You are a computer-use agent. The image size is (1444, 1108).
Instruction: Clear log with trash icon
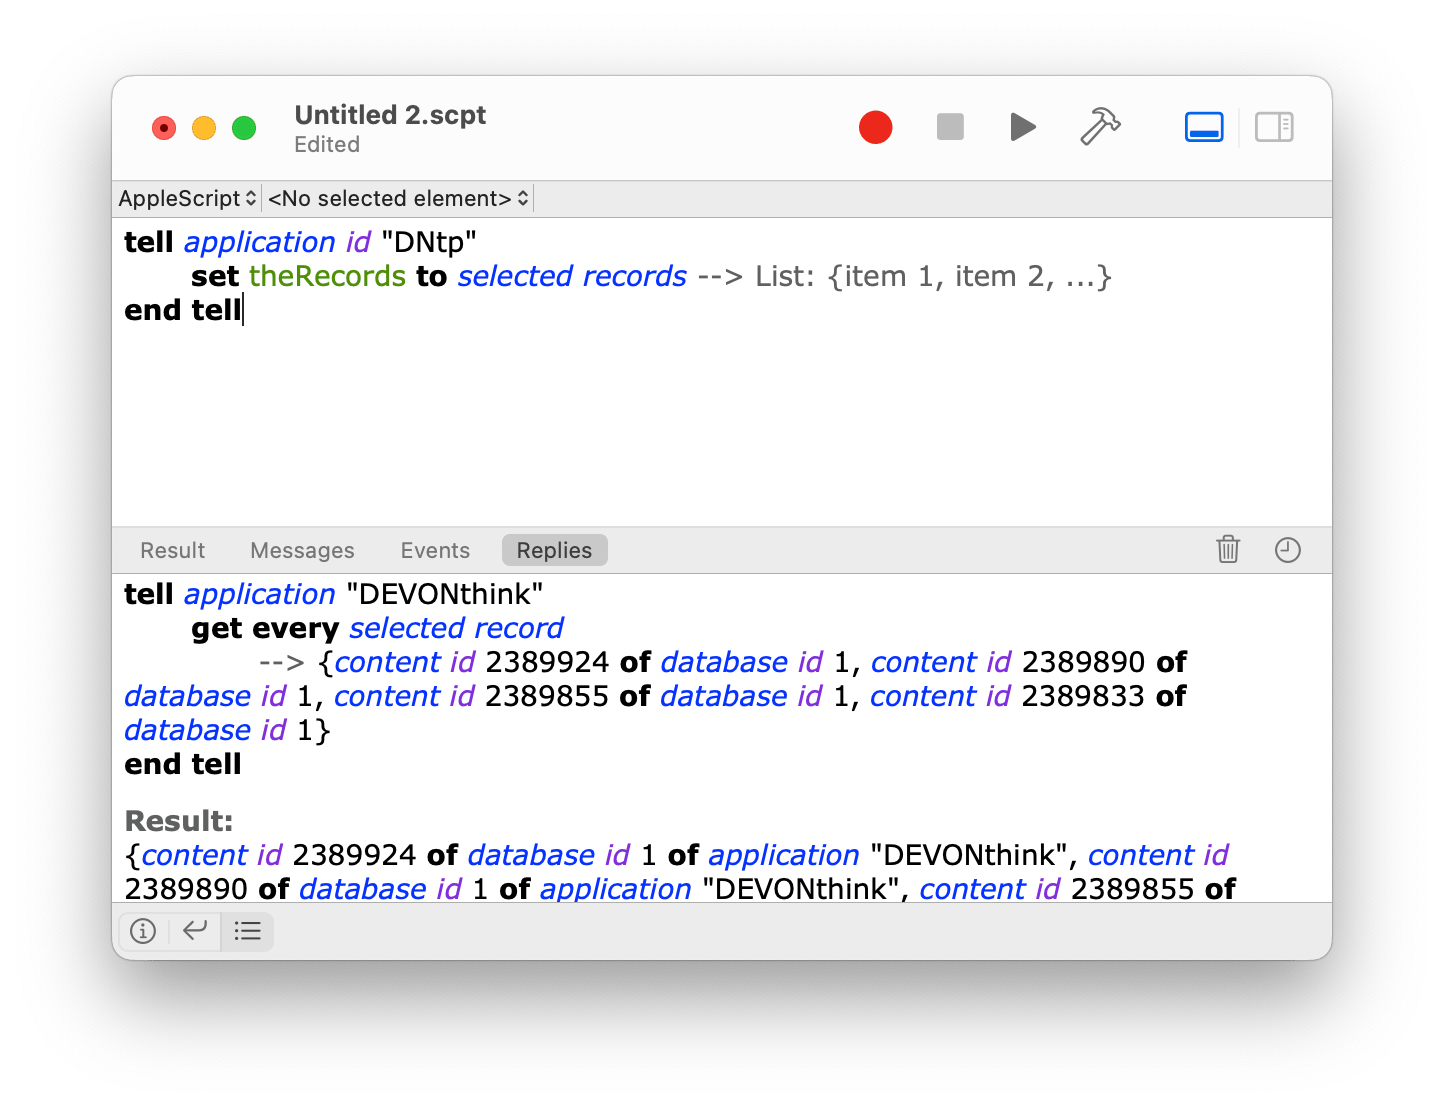point(1228,550)
